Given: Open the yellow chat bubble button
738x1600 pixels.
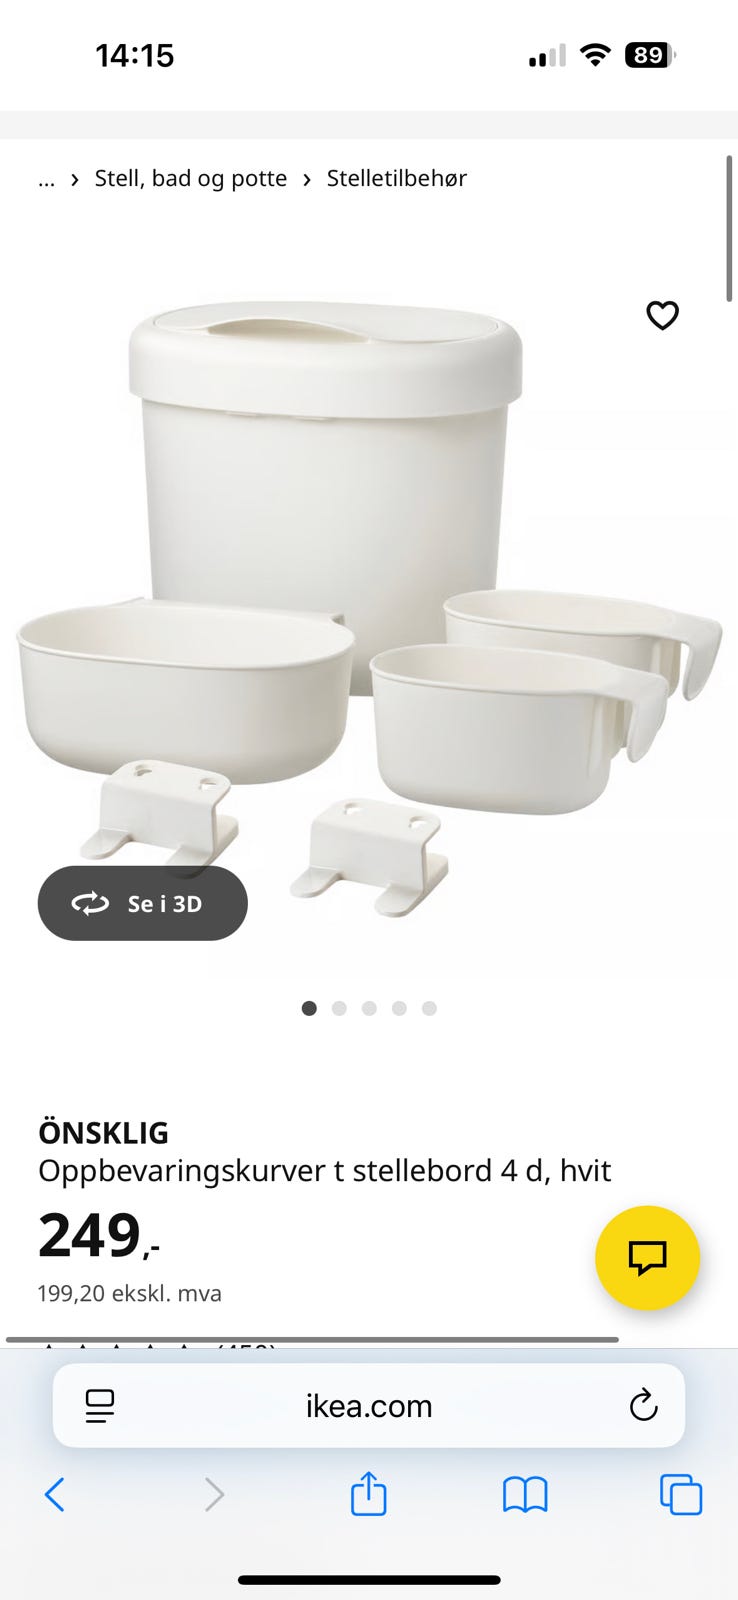Looking at the screenshot, I should coord(647,1257).
